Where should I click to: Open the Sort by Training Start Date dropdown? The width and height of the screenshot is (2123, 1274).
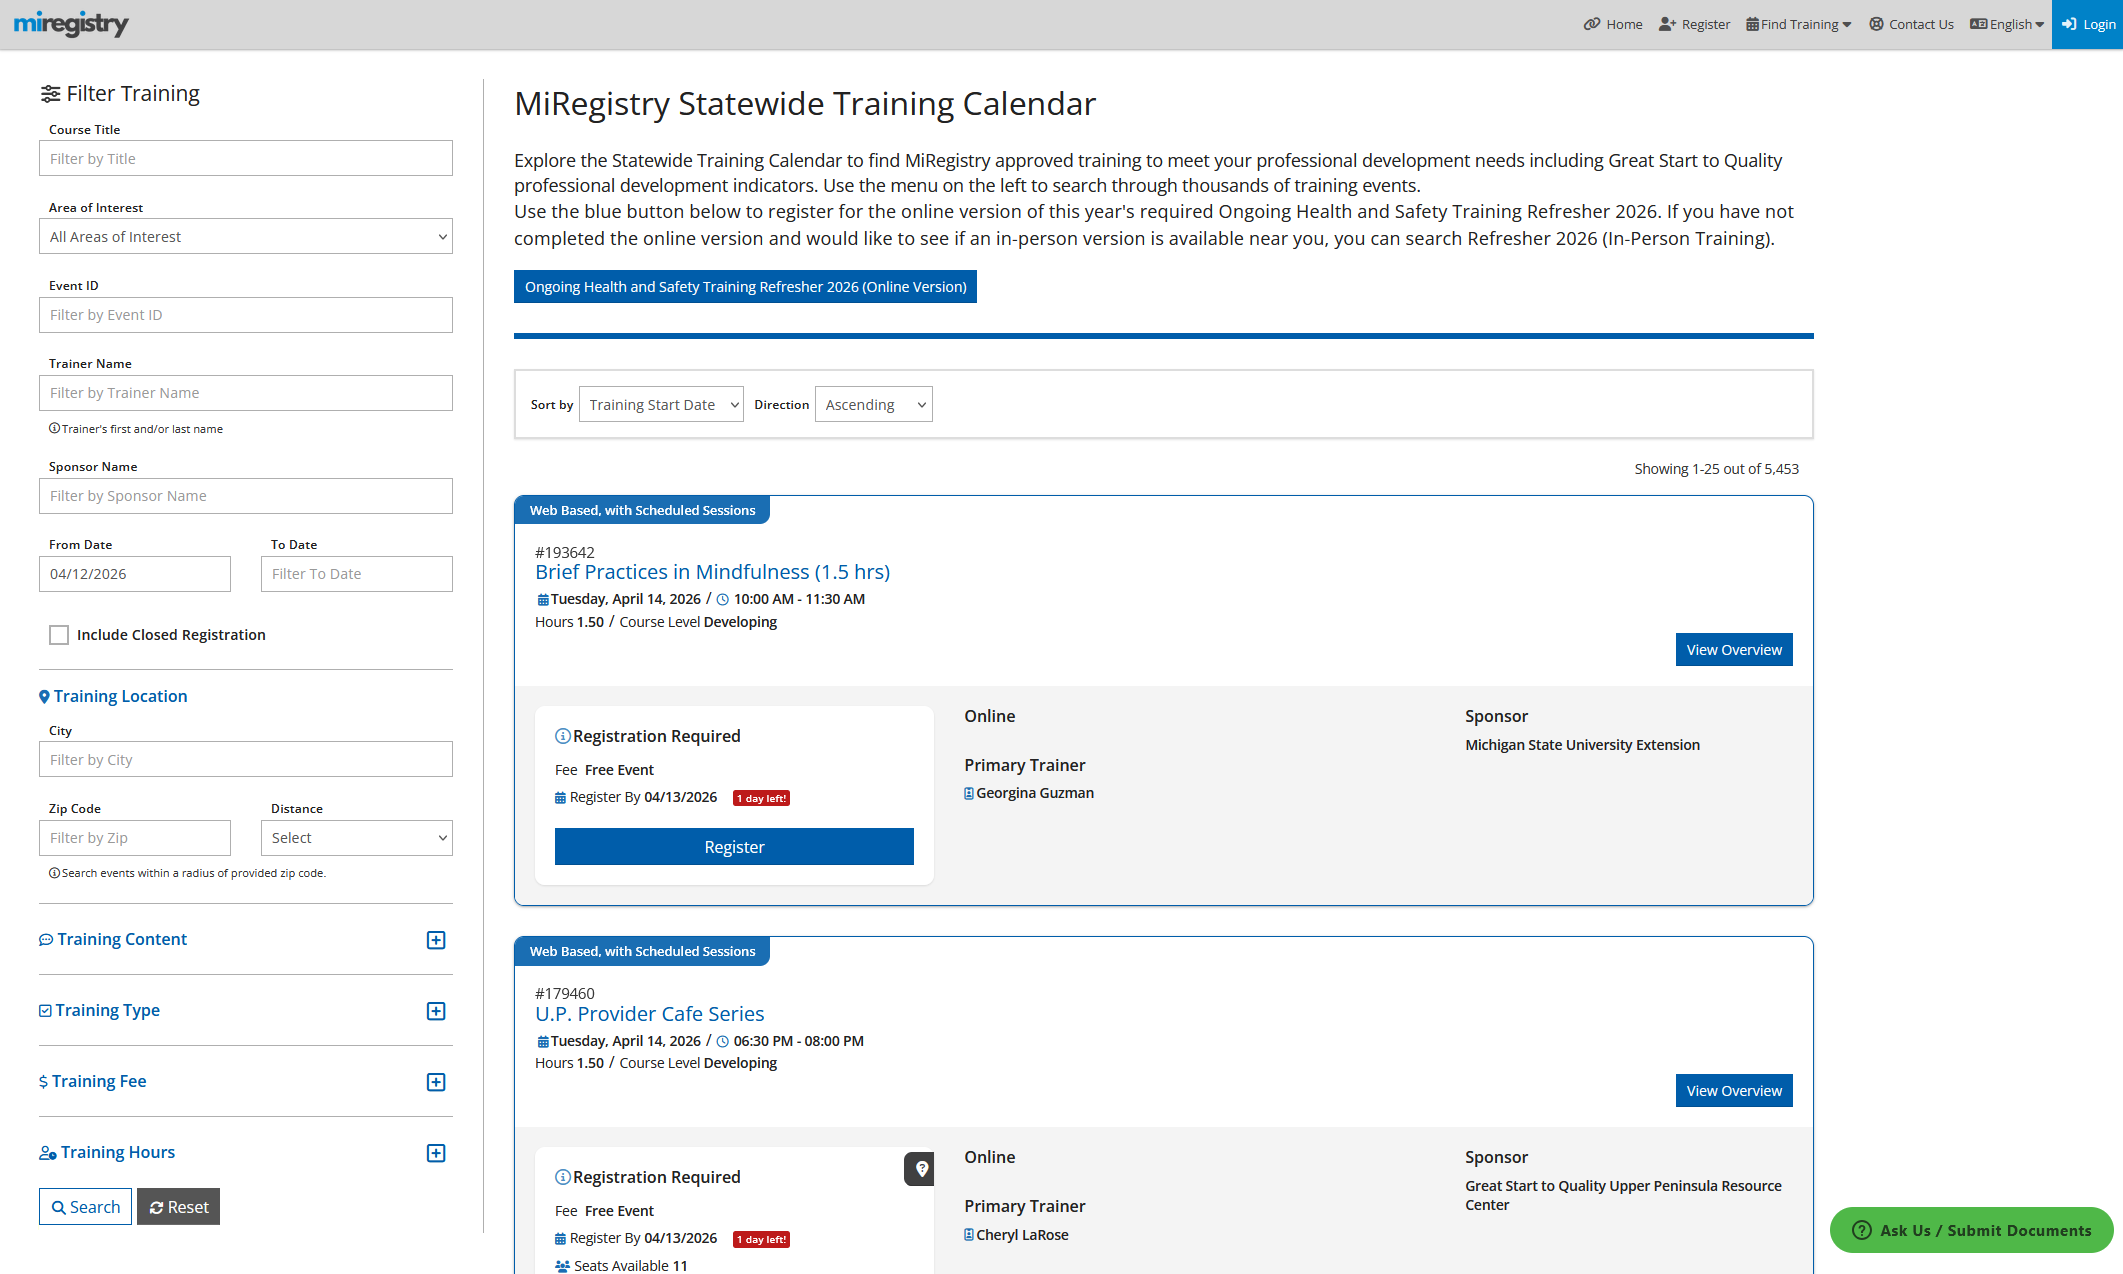660,404
